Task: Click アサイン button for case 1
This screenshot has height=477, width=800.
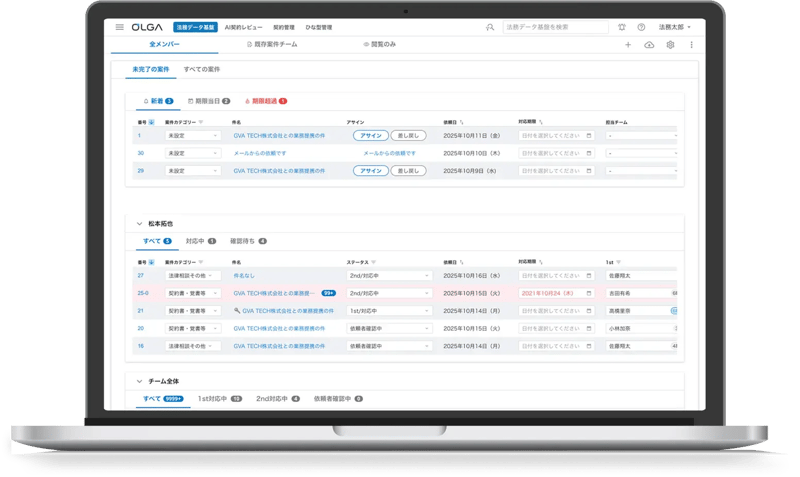Action: point(370,135)
